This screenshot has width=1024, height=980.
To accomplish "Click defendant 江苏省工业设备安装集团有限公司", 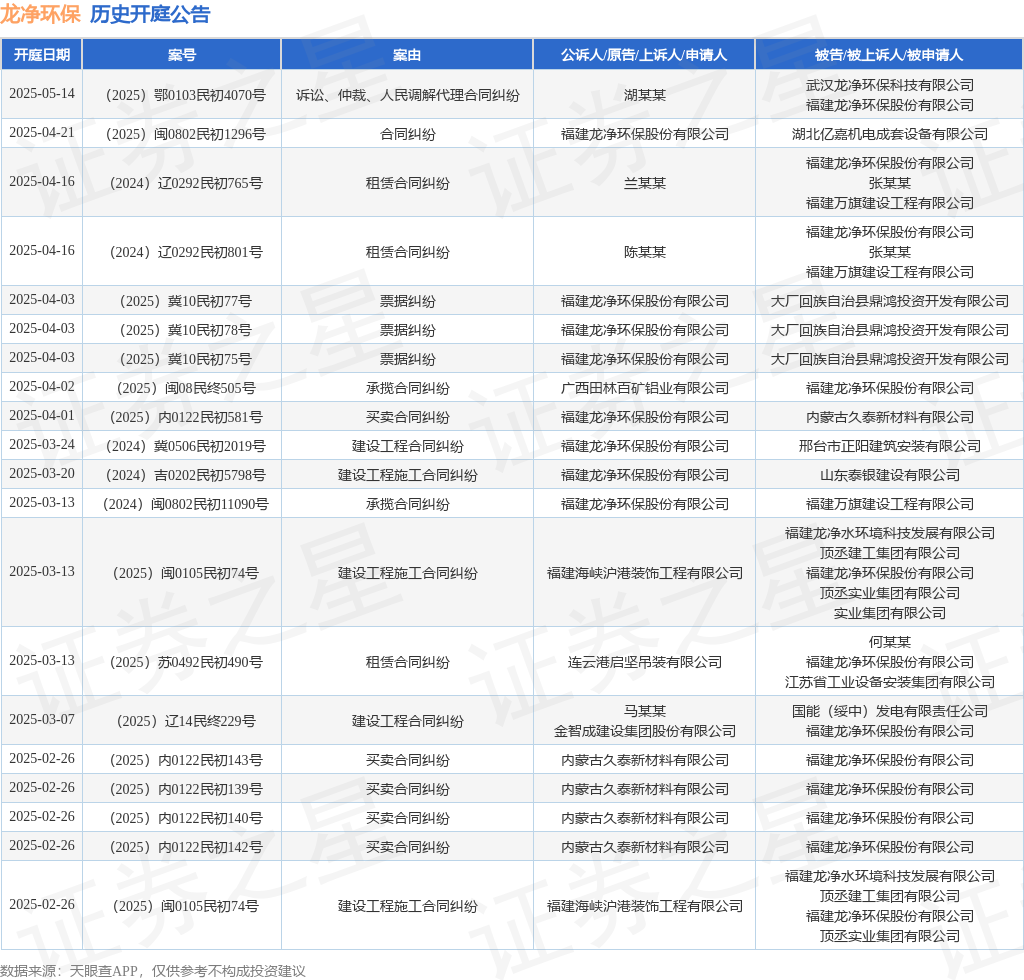I will (x=889, y=682).
